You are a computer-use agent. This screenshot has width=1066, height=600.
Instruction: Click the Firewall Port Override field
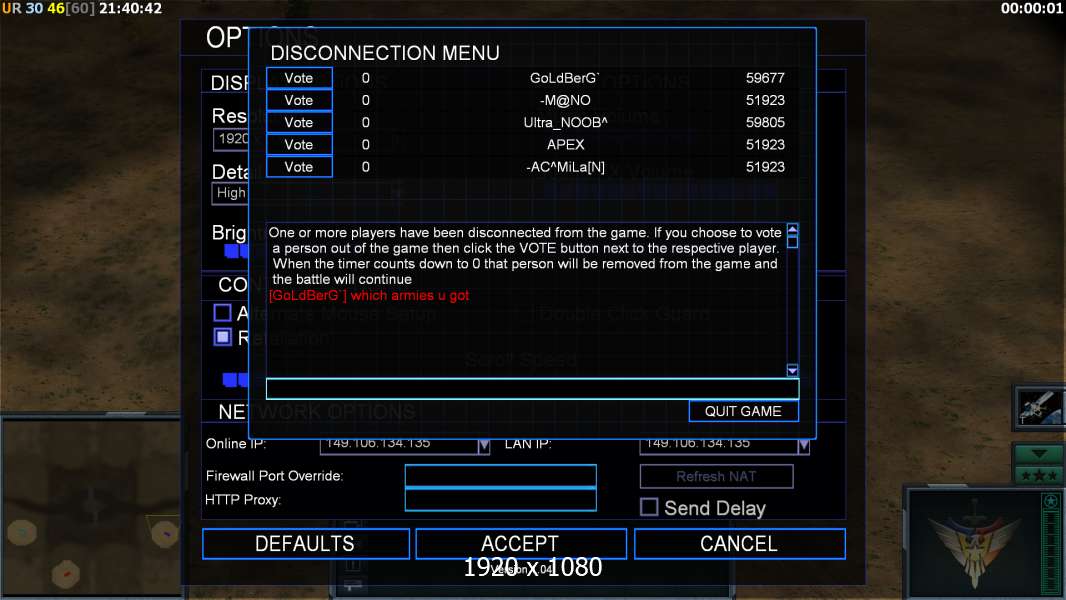(500, 476)
